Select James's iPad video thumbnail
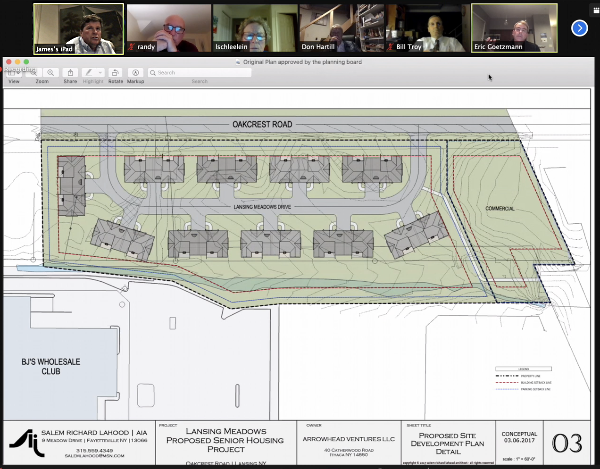The width and height of the screenshot is (600, 469). click(78, 28)
